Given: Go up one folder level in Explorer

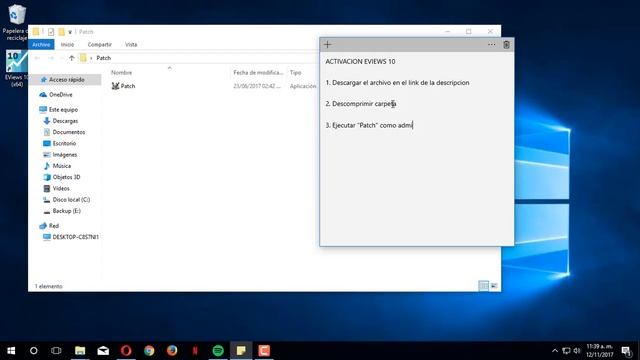Looking at the screenshot, I should click(72, 58).
